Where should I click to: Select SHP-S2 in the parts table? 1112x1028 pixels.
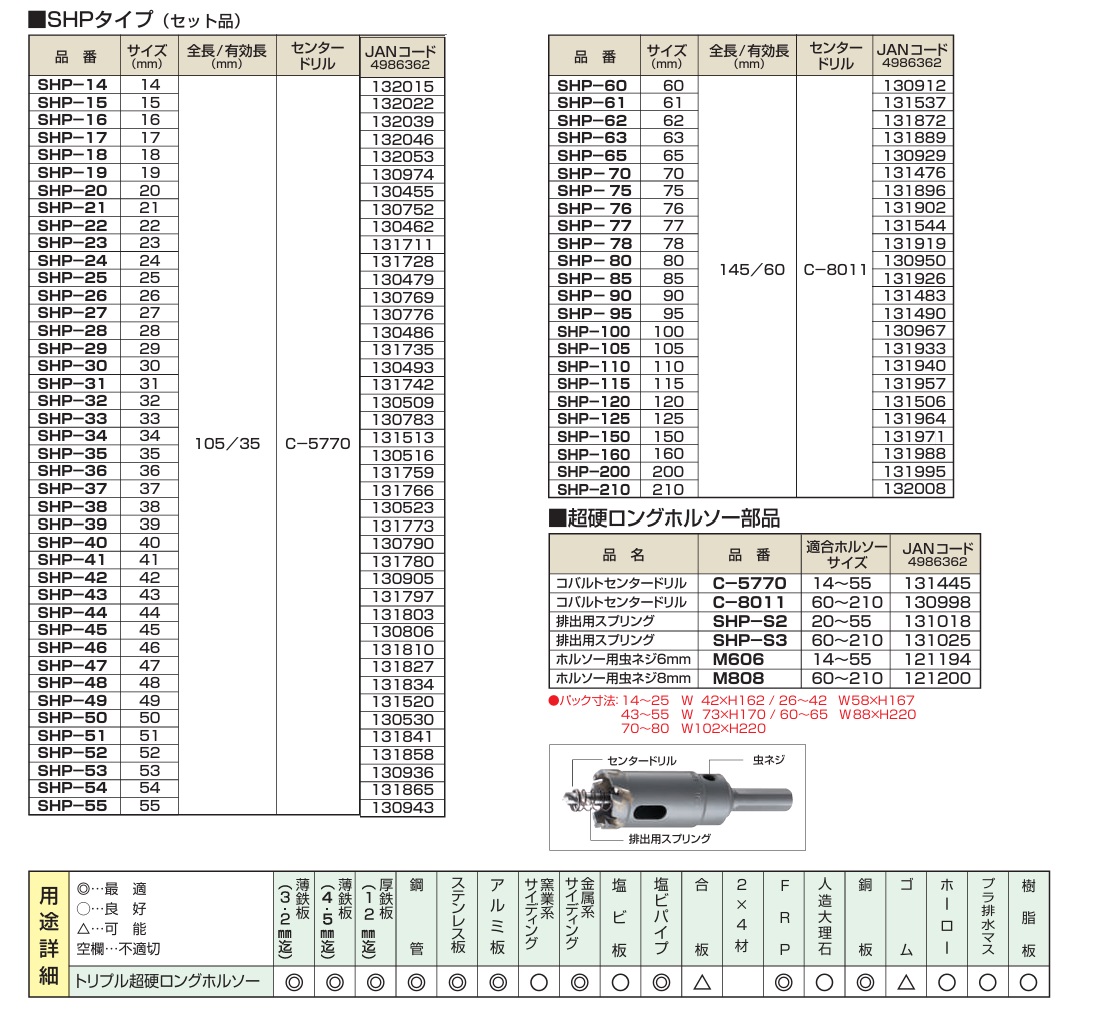click(x=750, y=622)
